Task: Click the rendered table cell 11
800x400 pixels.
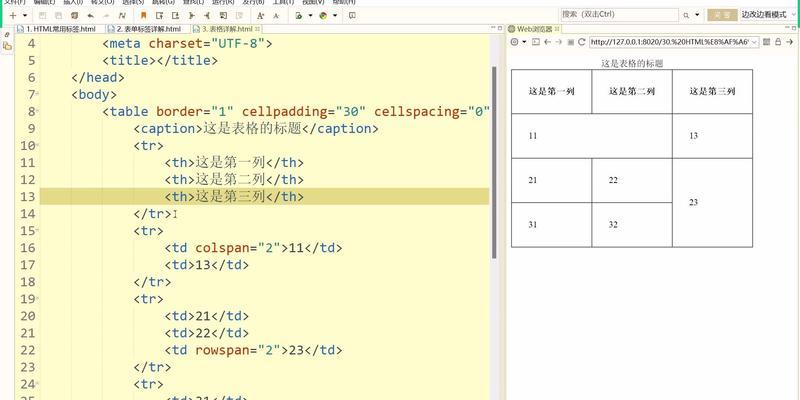Action: click(592, 136)
